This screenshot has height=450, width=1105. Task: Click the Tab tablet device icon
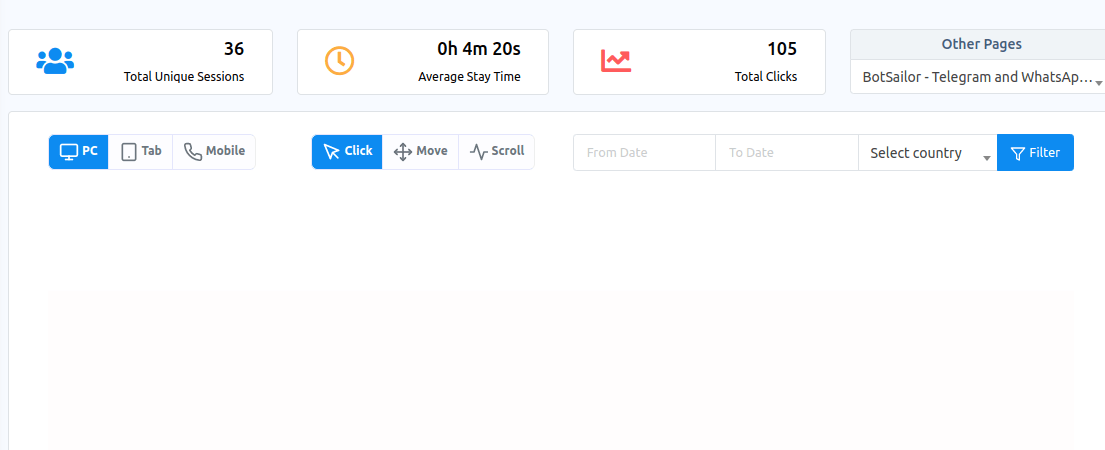tap(129, 152)
